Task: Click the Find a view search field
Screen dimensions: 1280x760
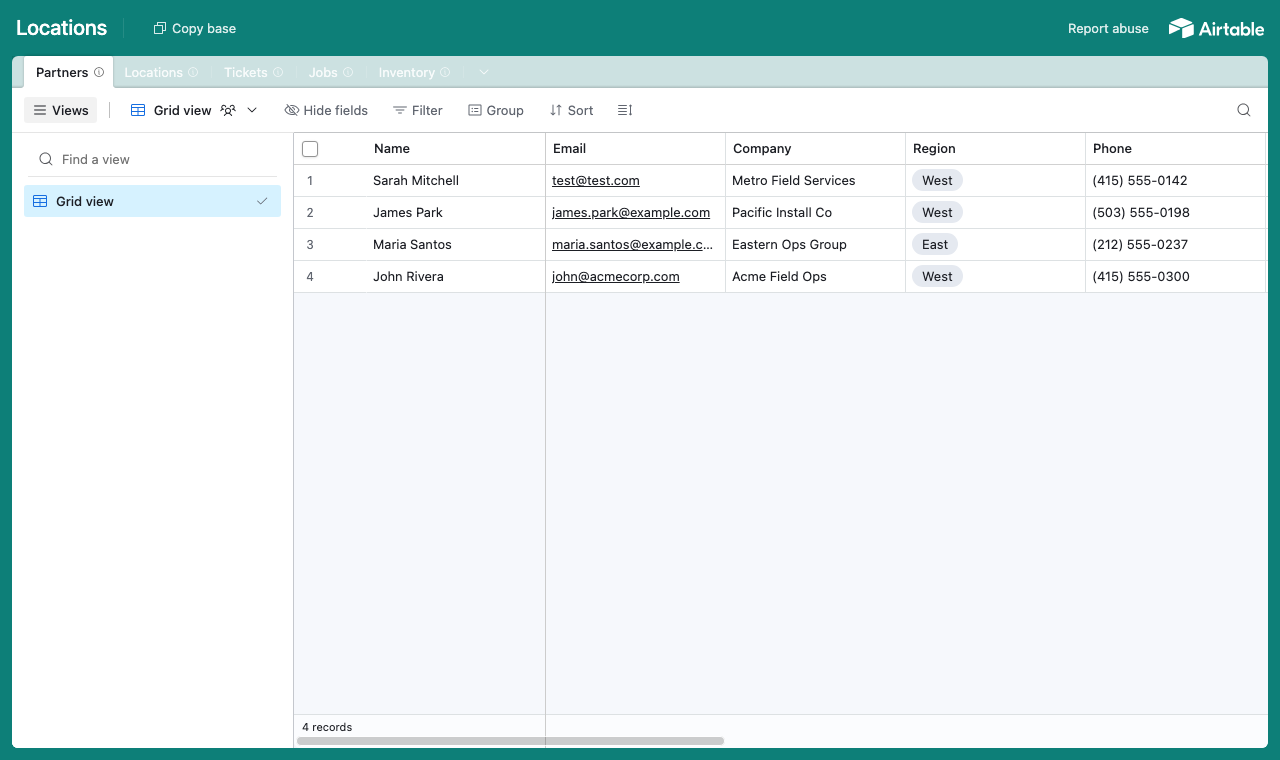Action: coord(151,159)
